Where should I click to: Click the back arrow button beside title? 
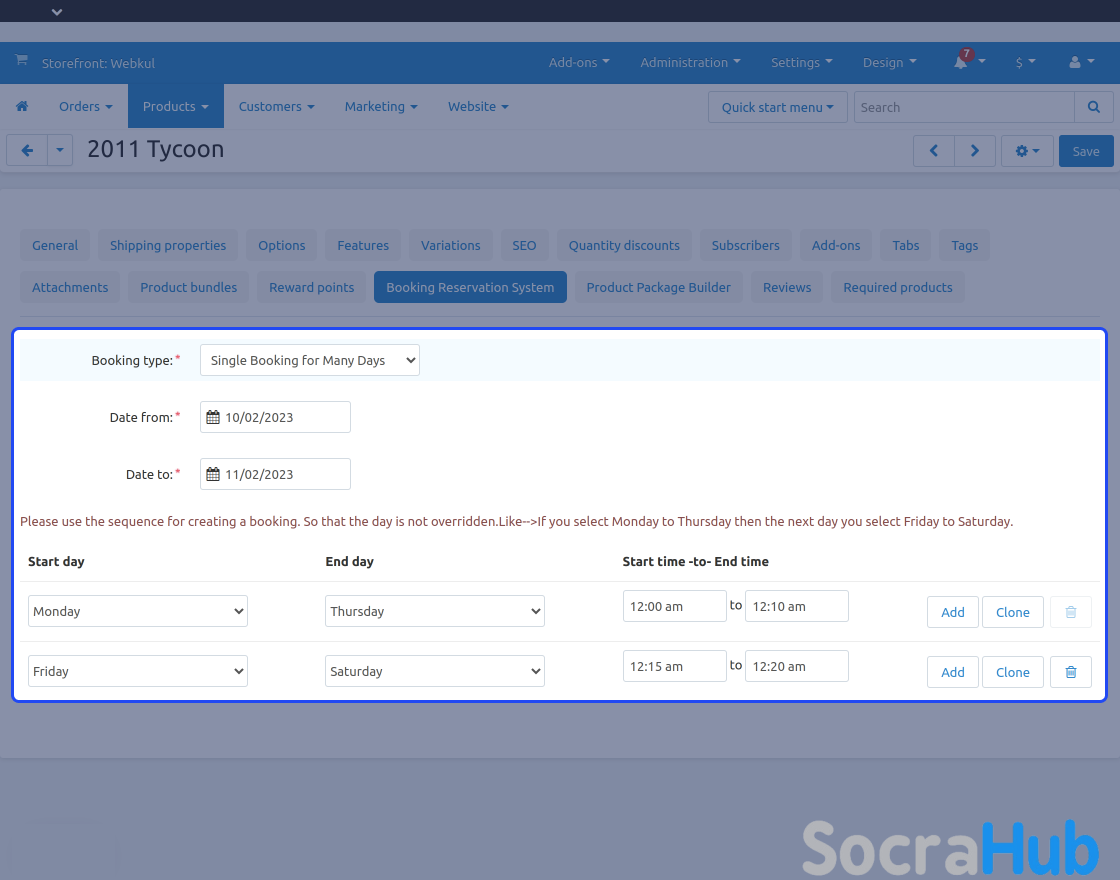[x=27, y=151]
